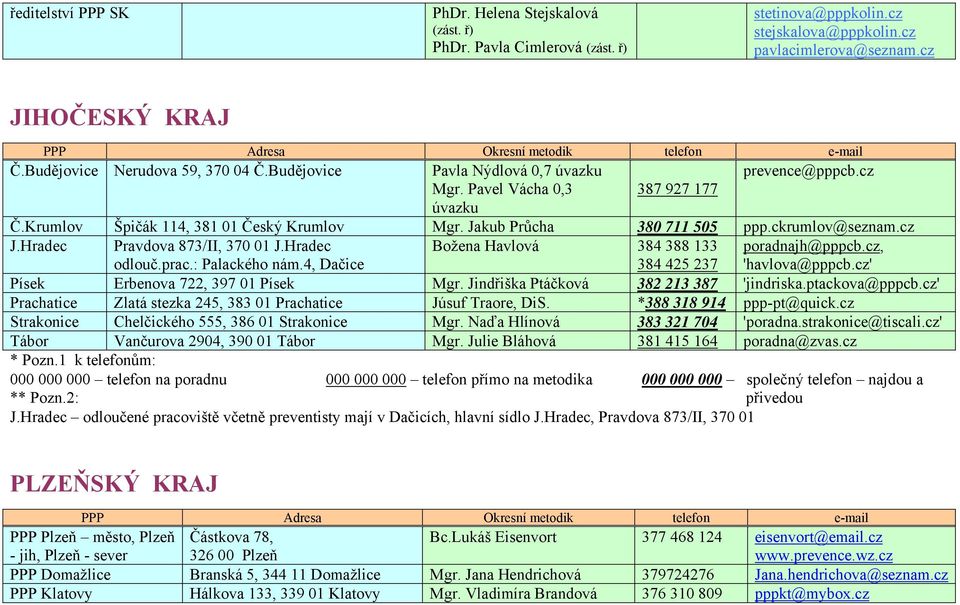Open the pppkt@mybox.cz email link

click(x=812, y=593)
